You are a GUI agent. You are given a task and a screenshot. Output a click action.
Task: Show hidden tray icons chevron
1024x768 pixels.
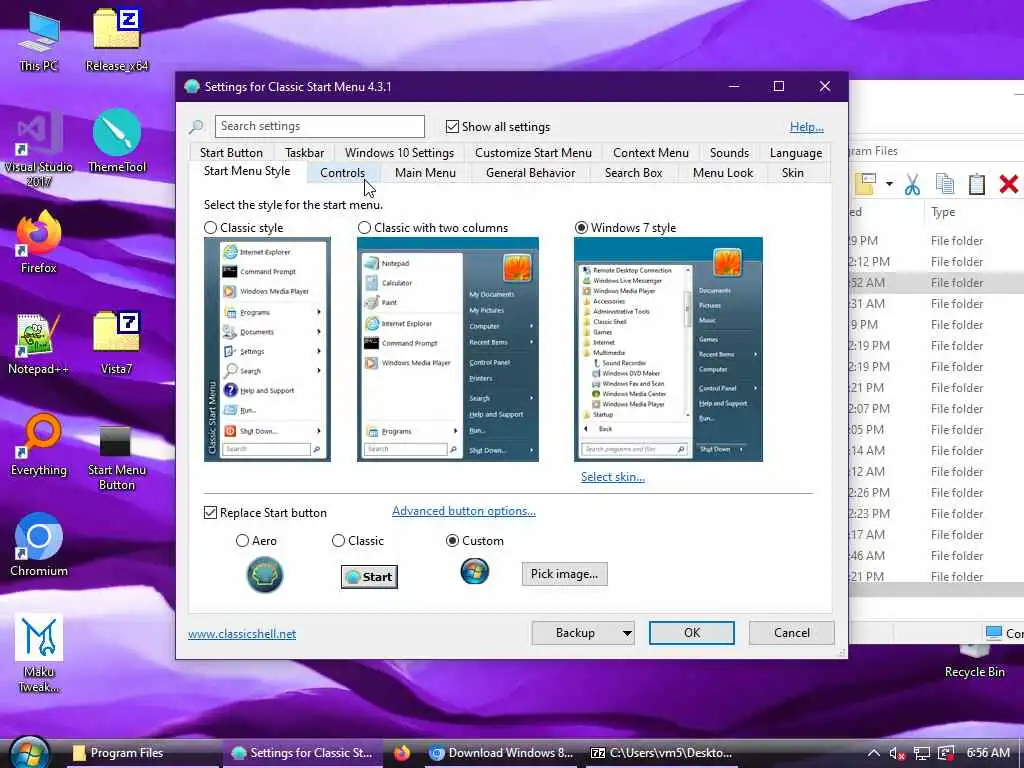coord(874,754)
